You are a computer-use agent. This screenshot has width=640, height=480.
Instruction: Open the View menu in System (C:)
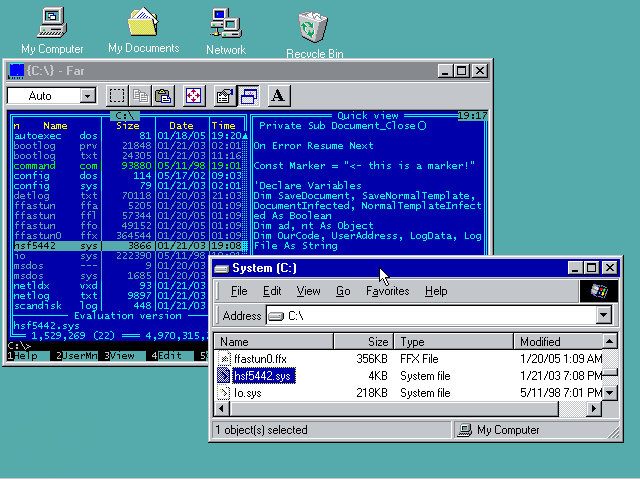coord(308,291)
